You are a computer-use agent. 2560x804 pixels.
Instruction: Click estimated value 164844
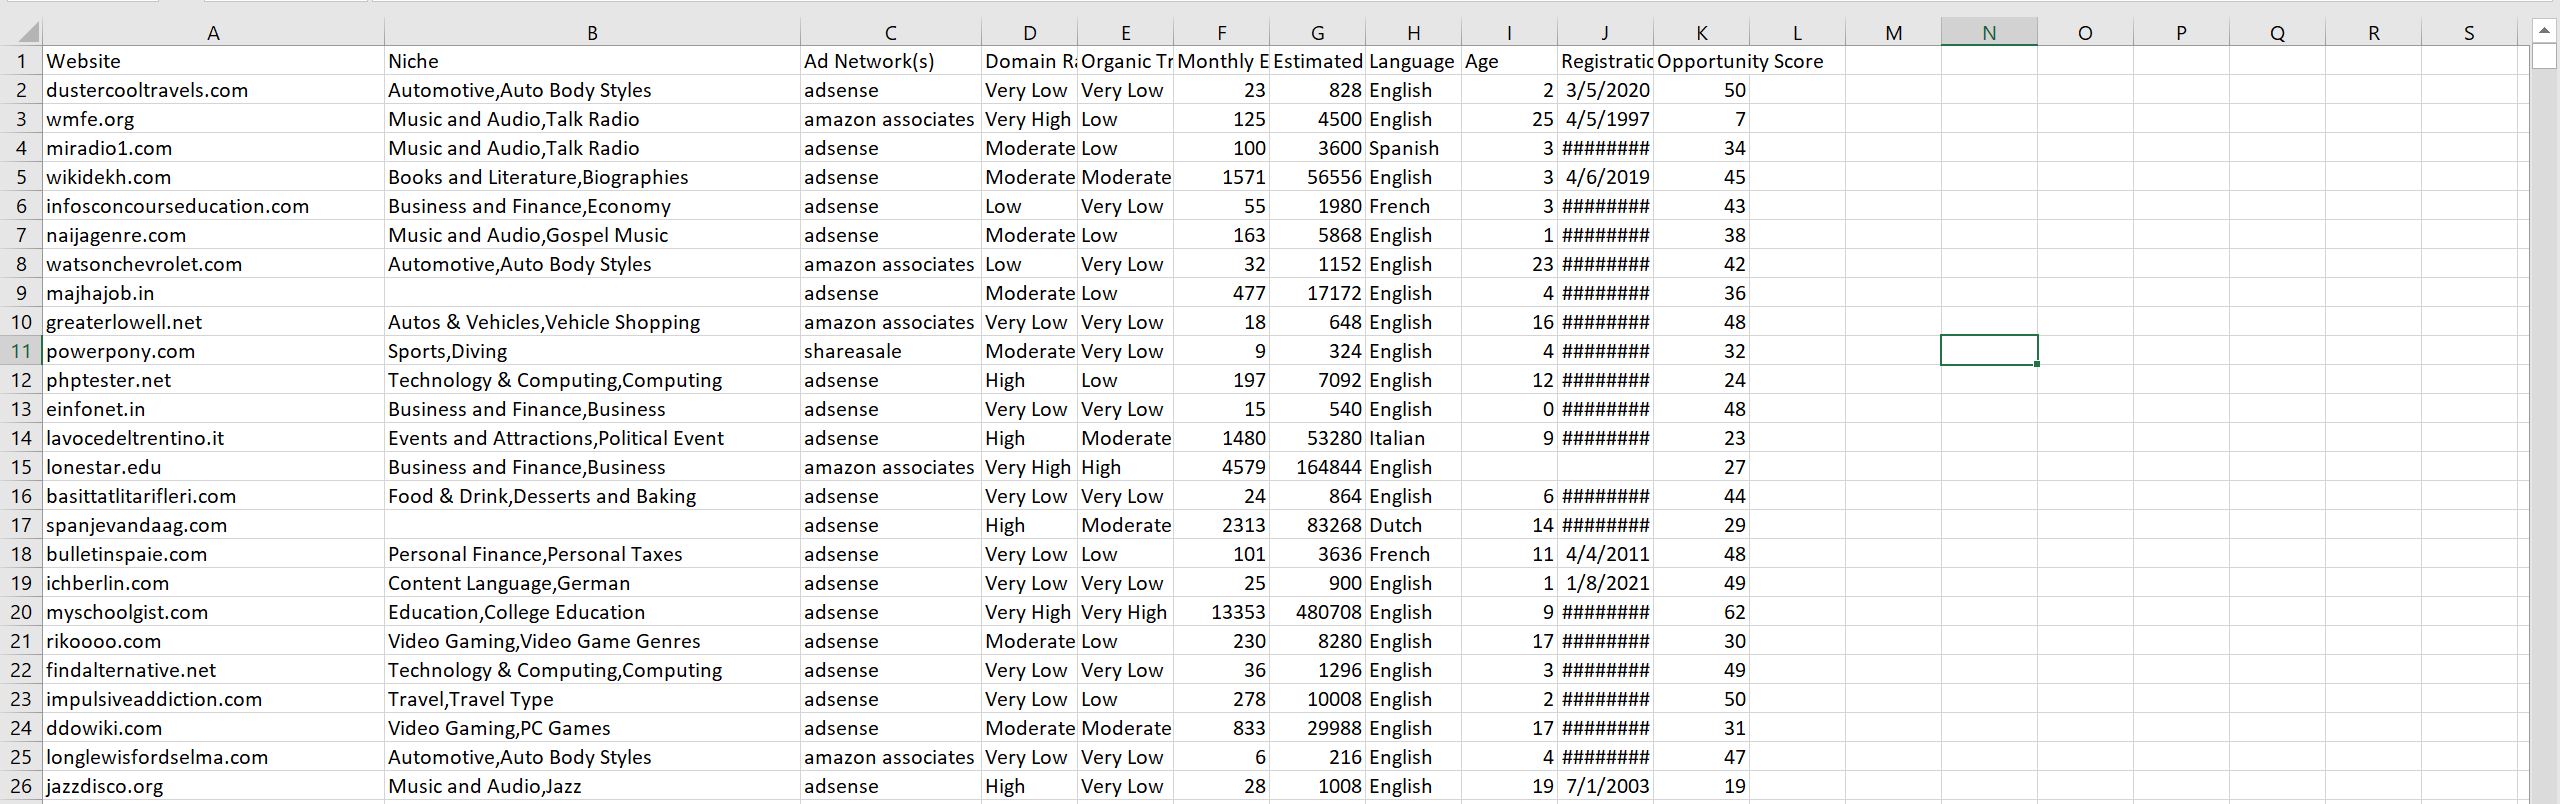[1317, 467]
